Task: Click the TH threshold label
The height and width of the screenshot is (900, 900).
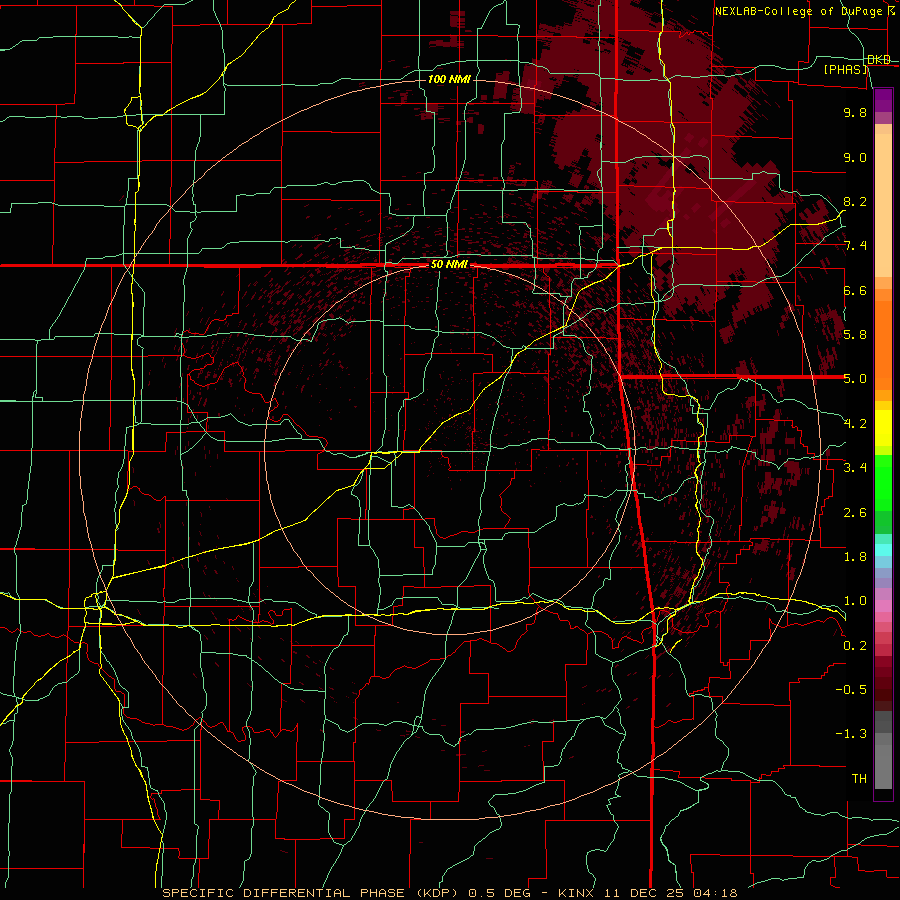Action: point(859,778)
